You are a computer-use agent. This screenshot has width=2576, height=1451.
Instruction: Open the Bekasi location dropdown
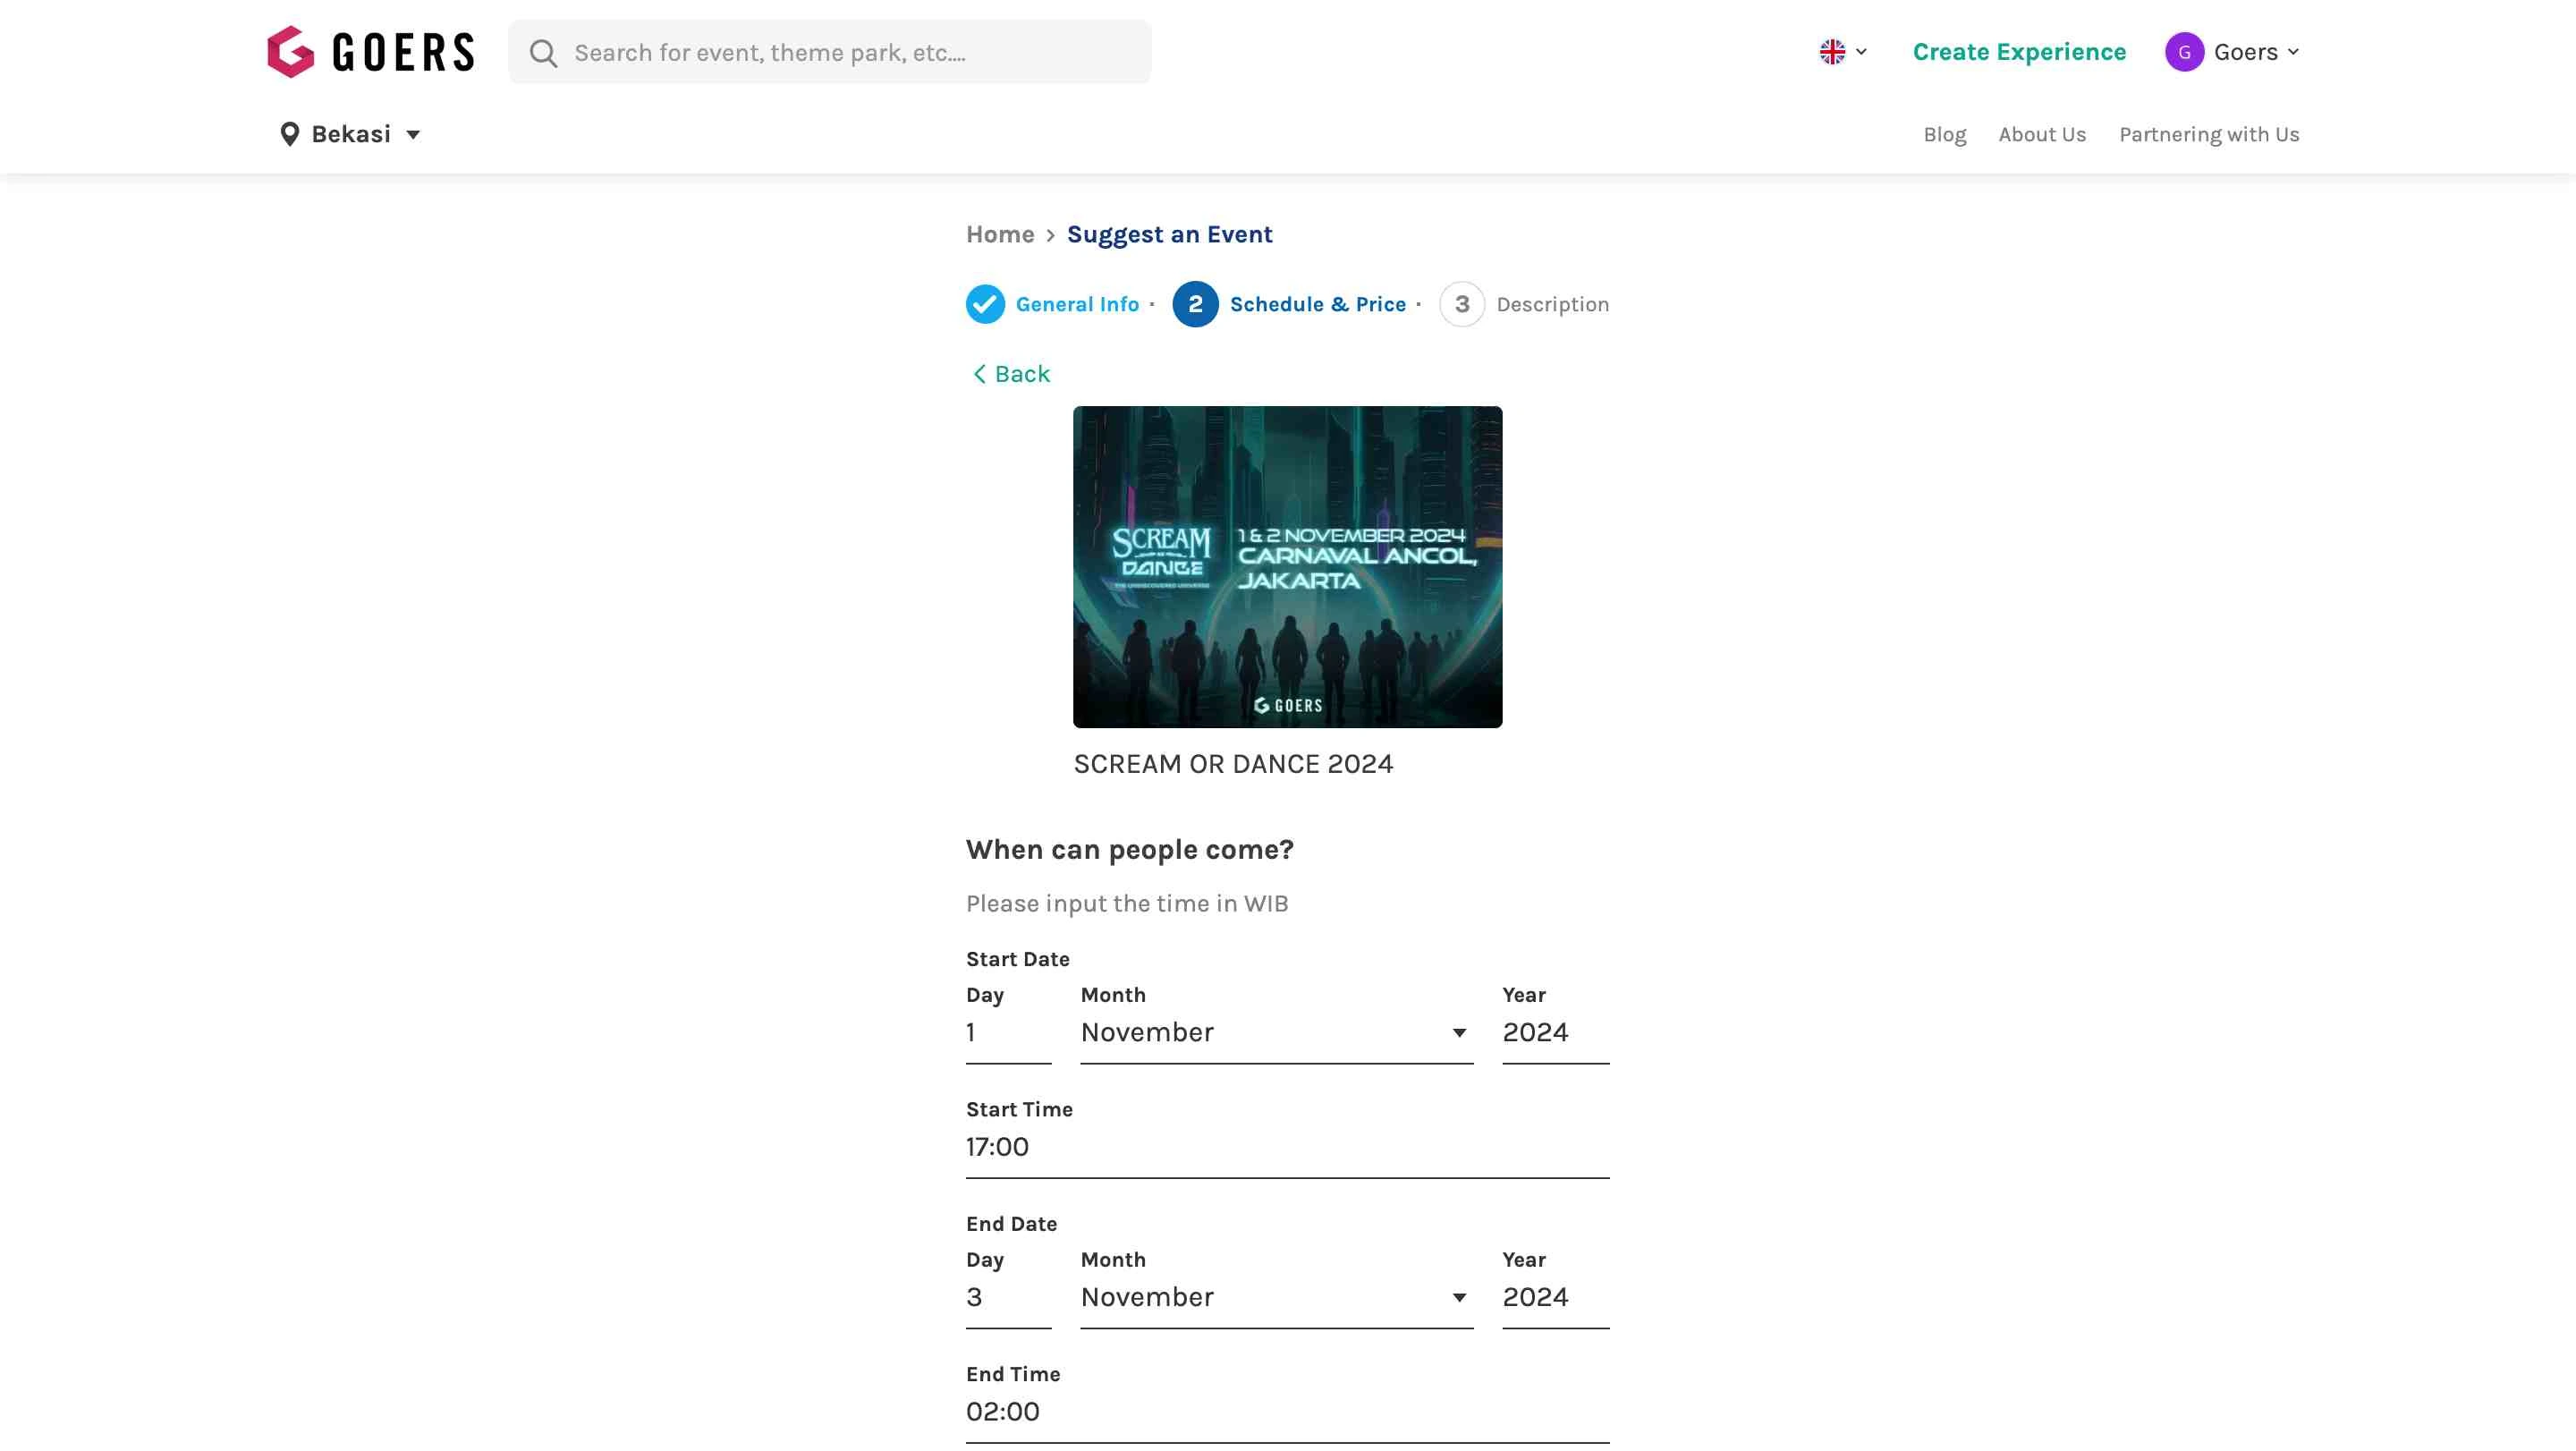pos(350,134)
